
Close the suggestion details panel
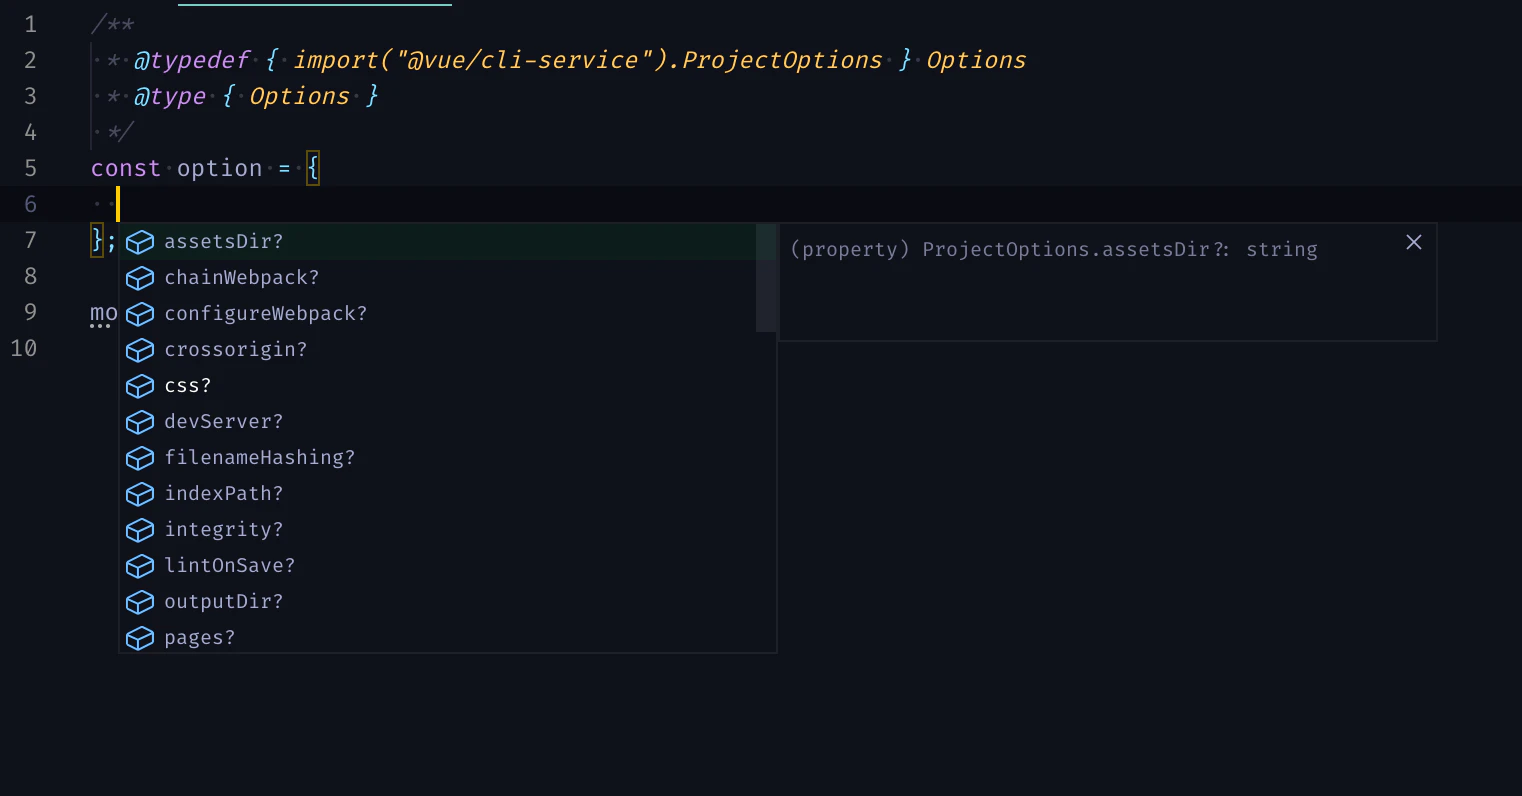coord(1414,242)
